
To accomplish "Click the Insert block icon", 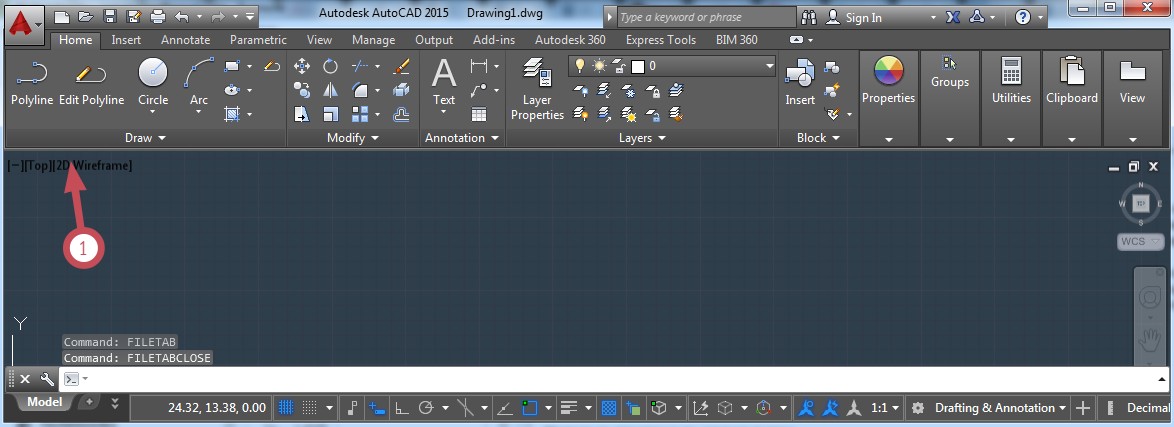I will pos(800,81).
